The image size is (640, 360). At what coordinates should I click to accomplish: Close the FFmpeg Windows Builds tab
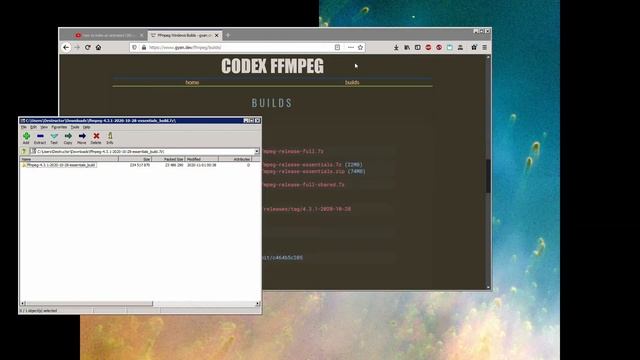tap(217, 36)
